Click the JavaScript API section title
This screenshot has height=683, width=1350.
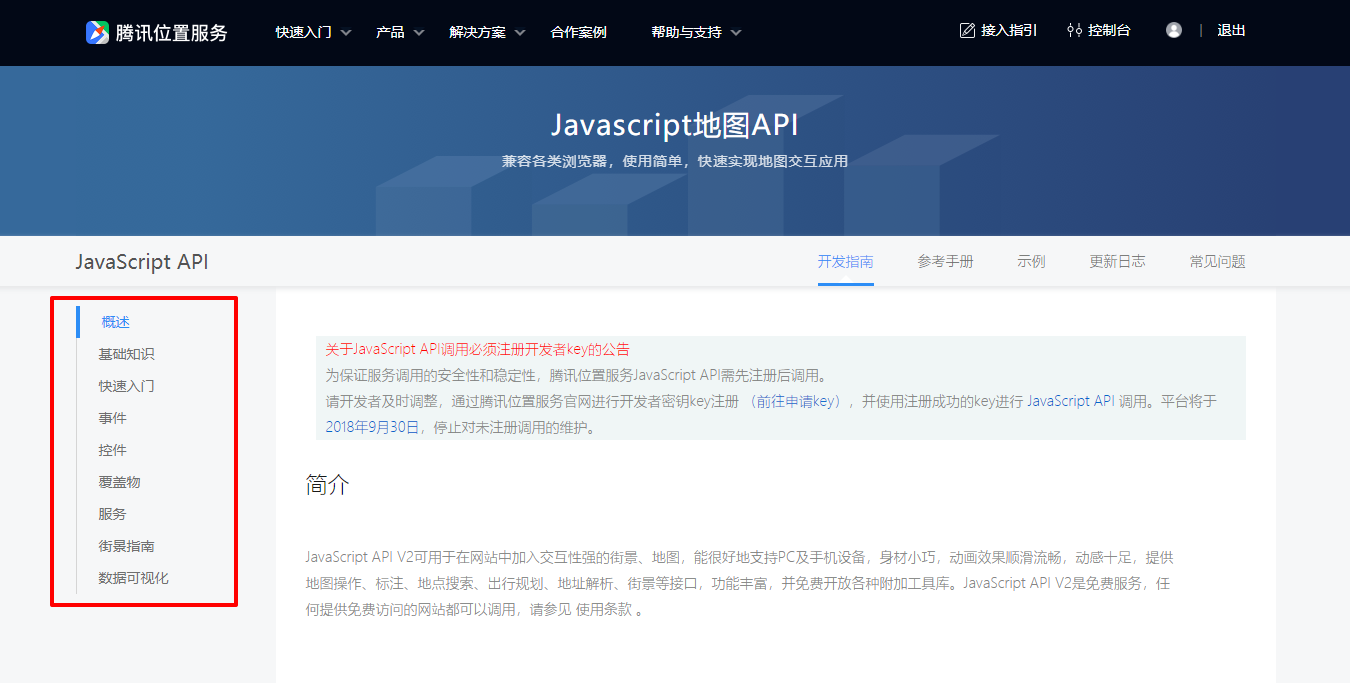click(142, 262)
